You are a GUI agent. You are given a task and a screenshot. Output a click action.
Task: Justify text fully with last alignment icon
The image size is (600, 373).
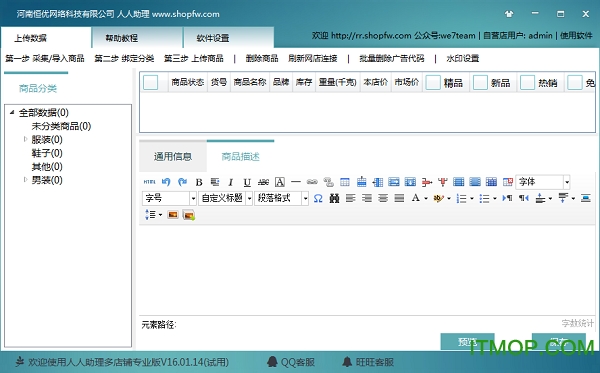pyautogui.click(x=399, y=198)
